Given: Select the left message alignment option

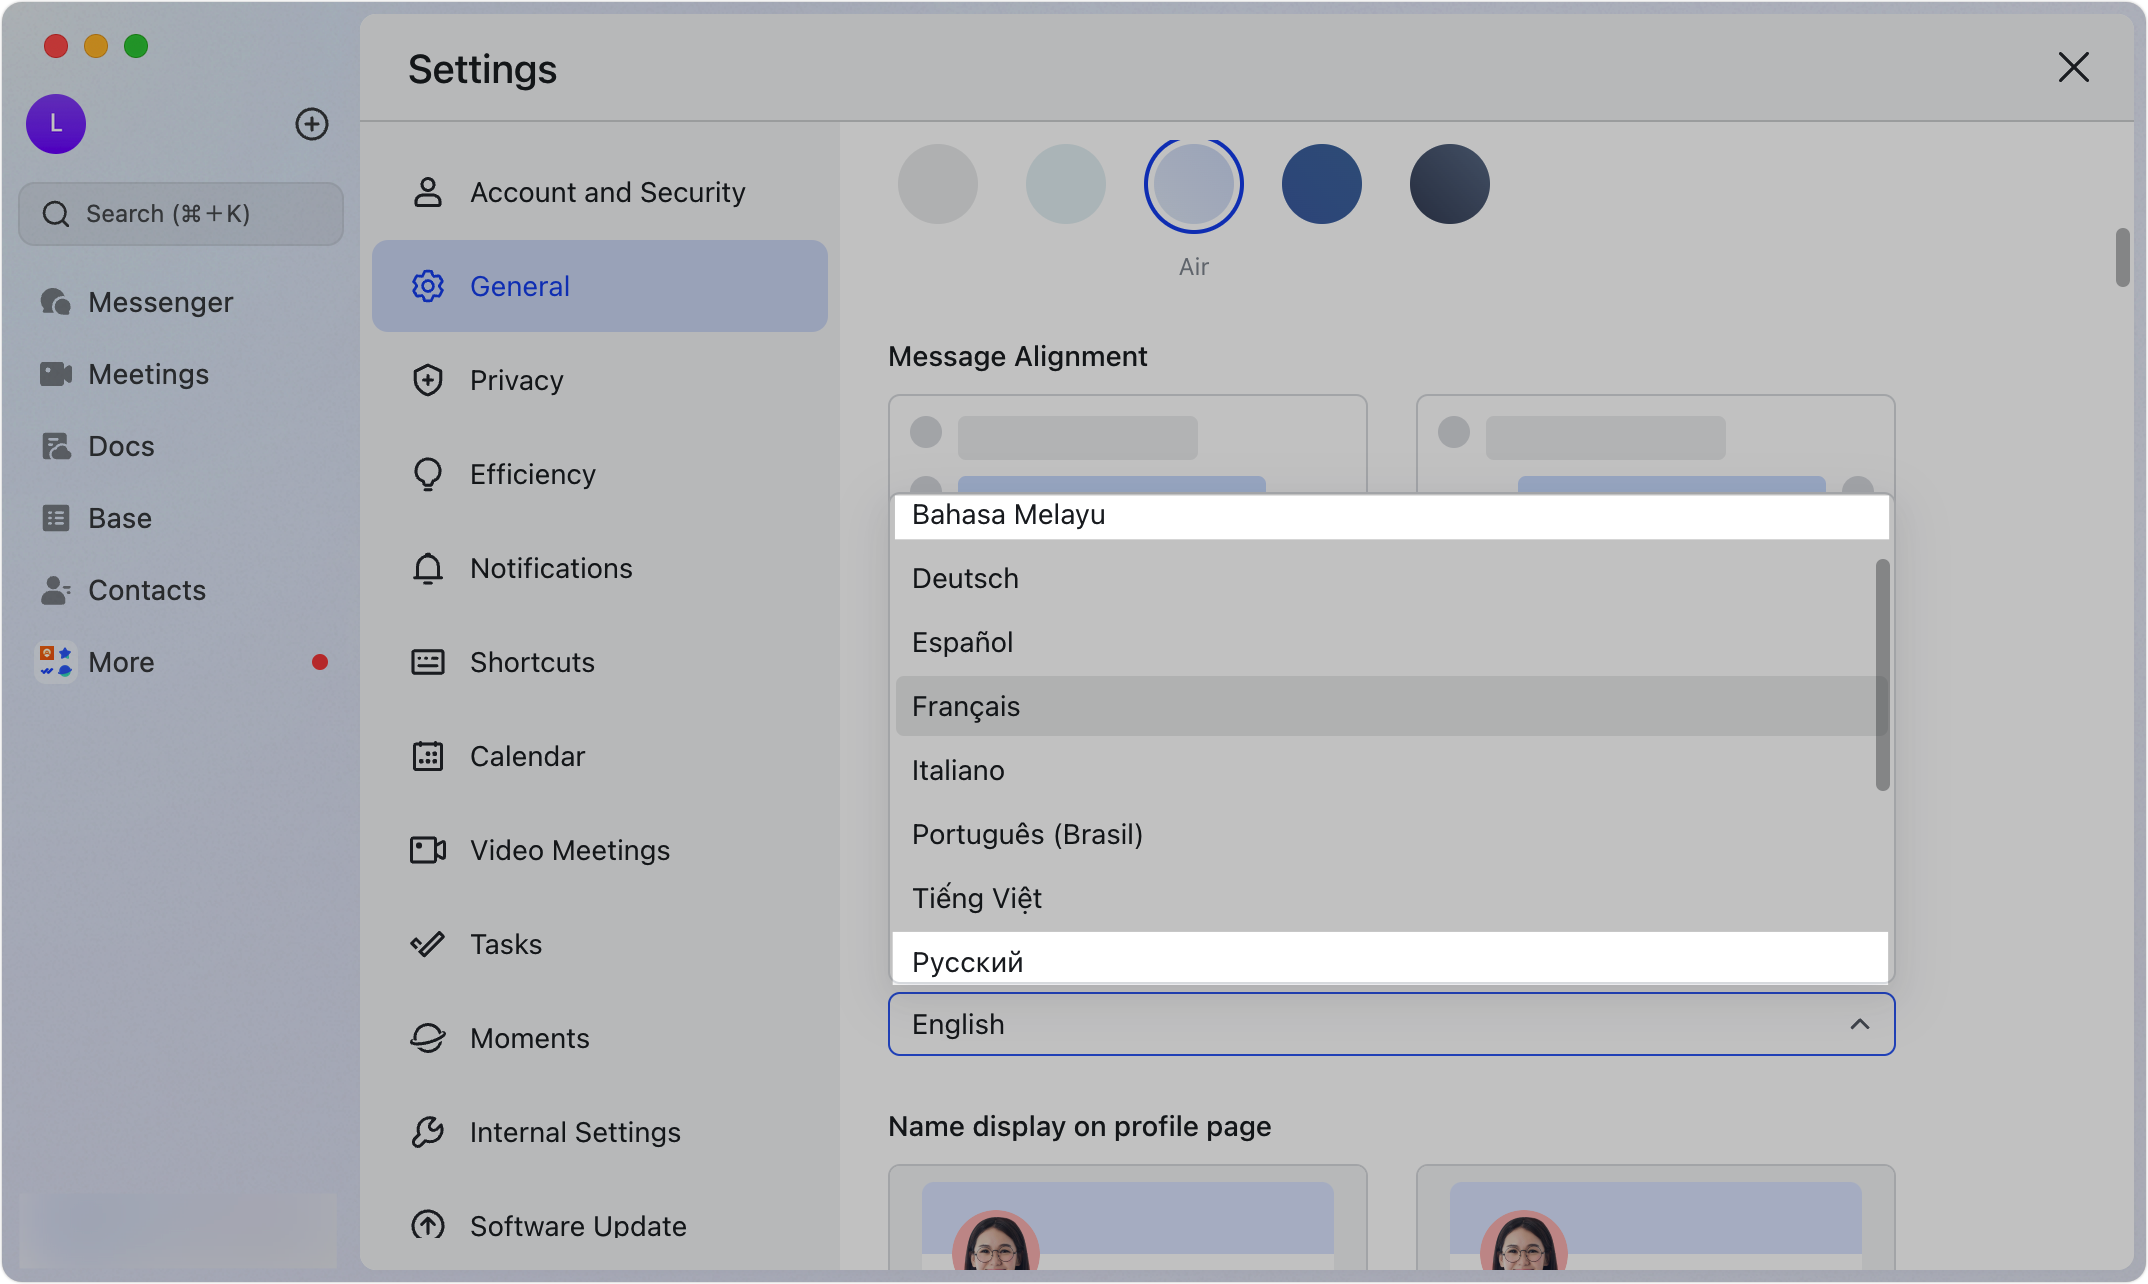Looking at the screenshot, I should pos(1127,442).
